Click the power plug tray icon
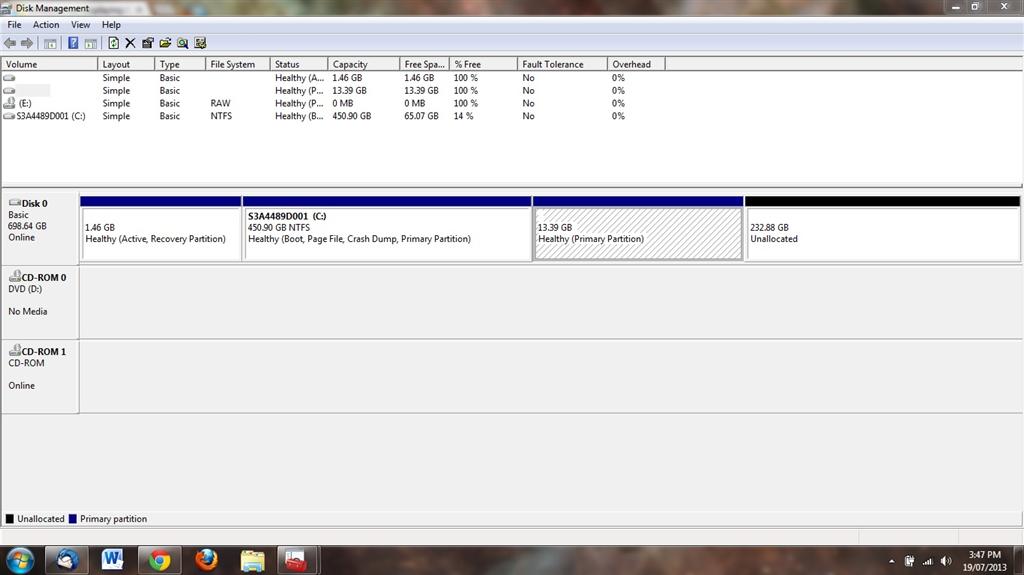This screenshot has height=575, width=1024. pos(909,561)
